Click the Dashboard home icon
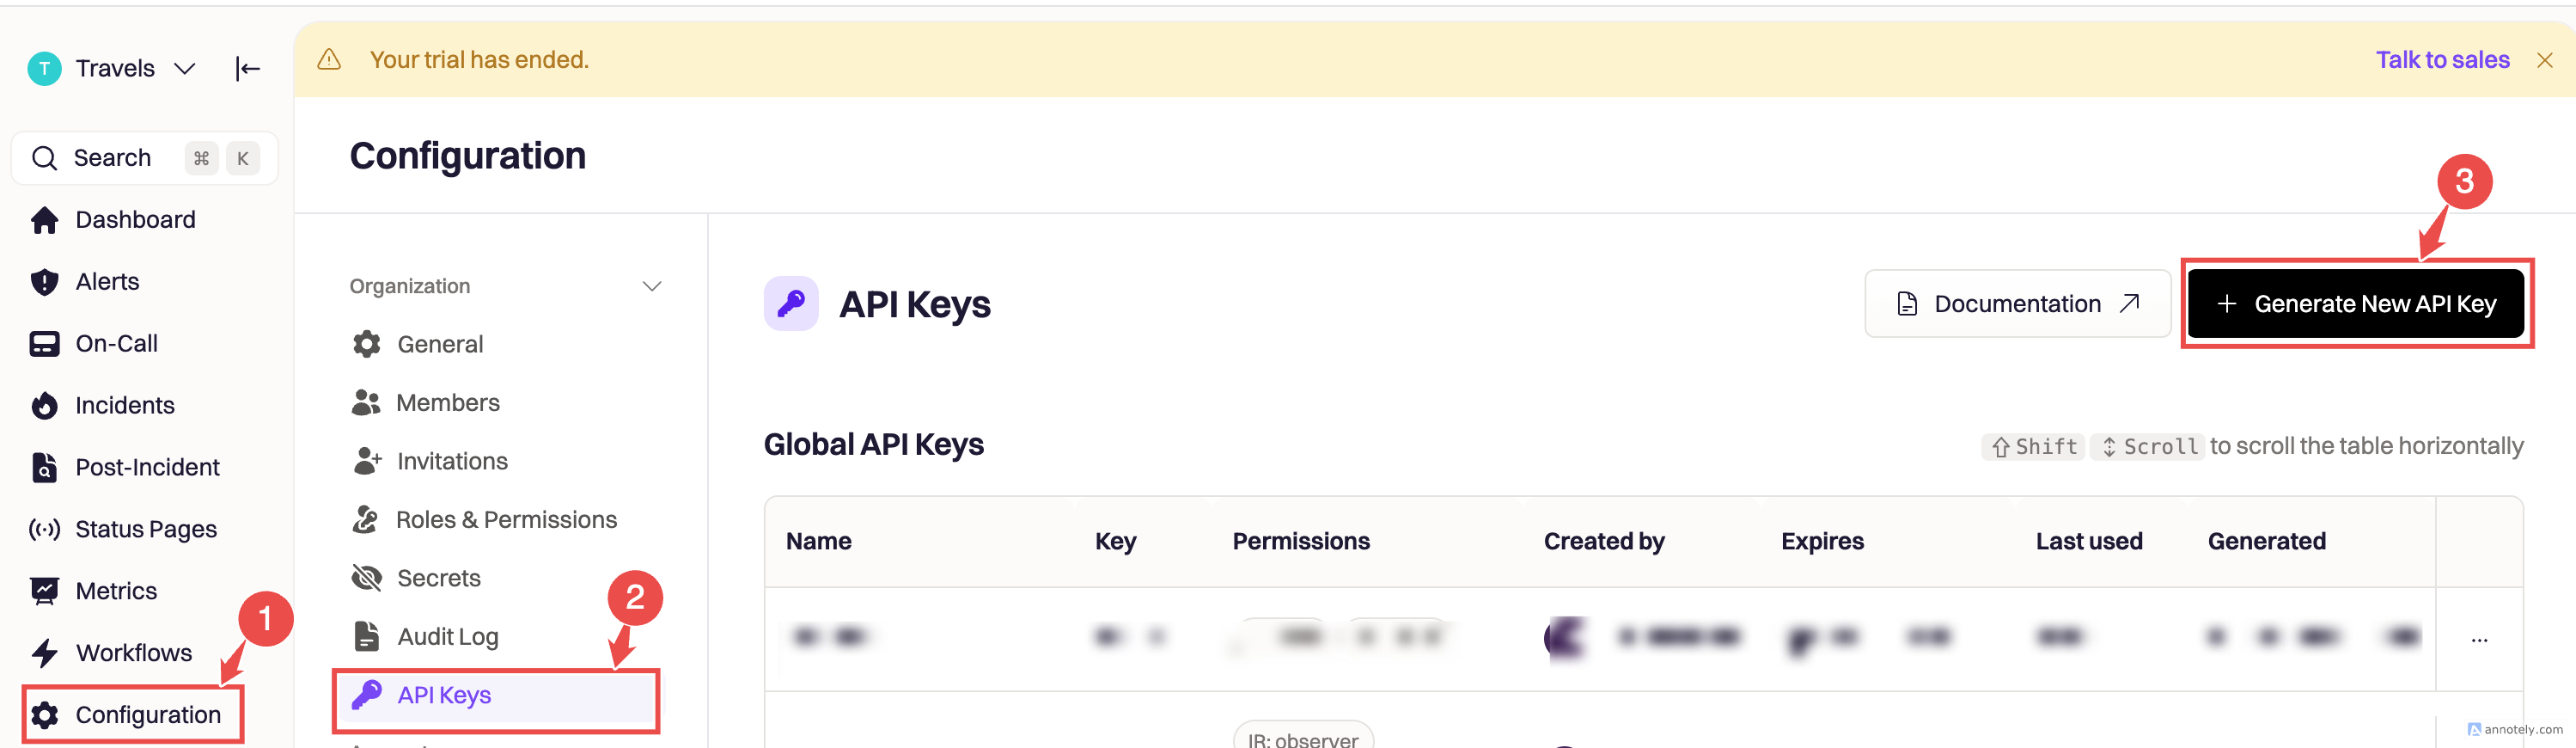Image resolution: width=2576 pixels, height=748 pixels. [44, 220]
